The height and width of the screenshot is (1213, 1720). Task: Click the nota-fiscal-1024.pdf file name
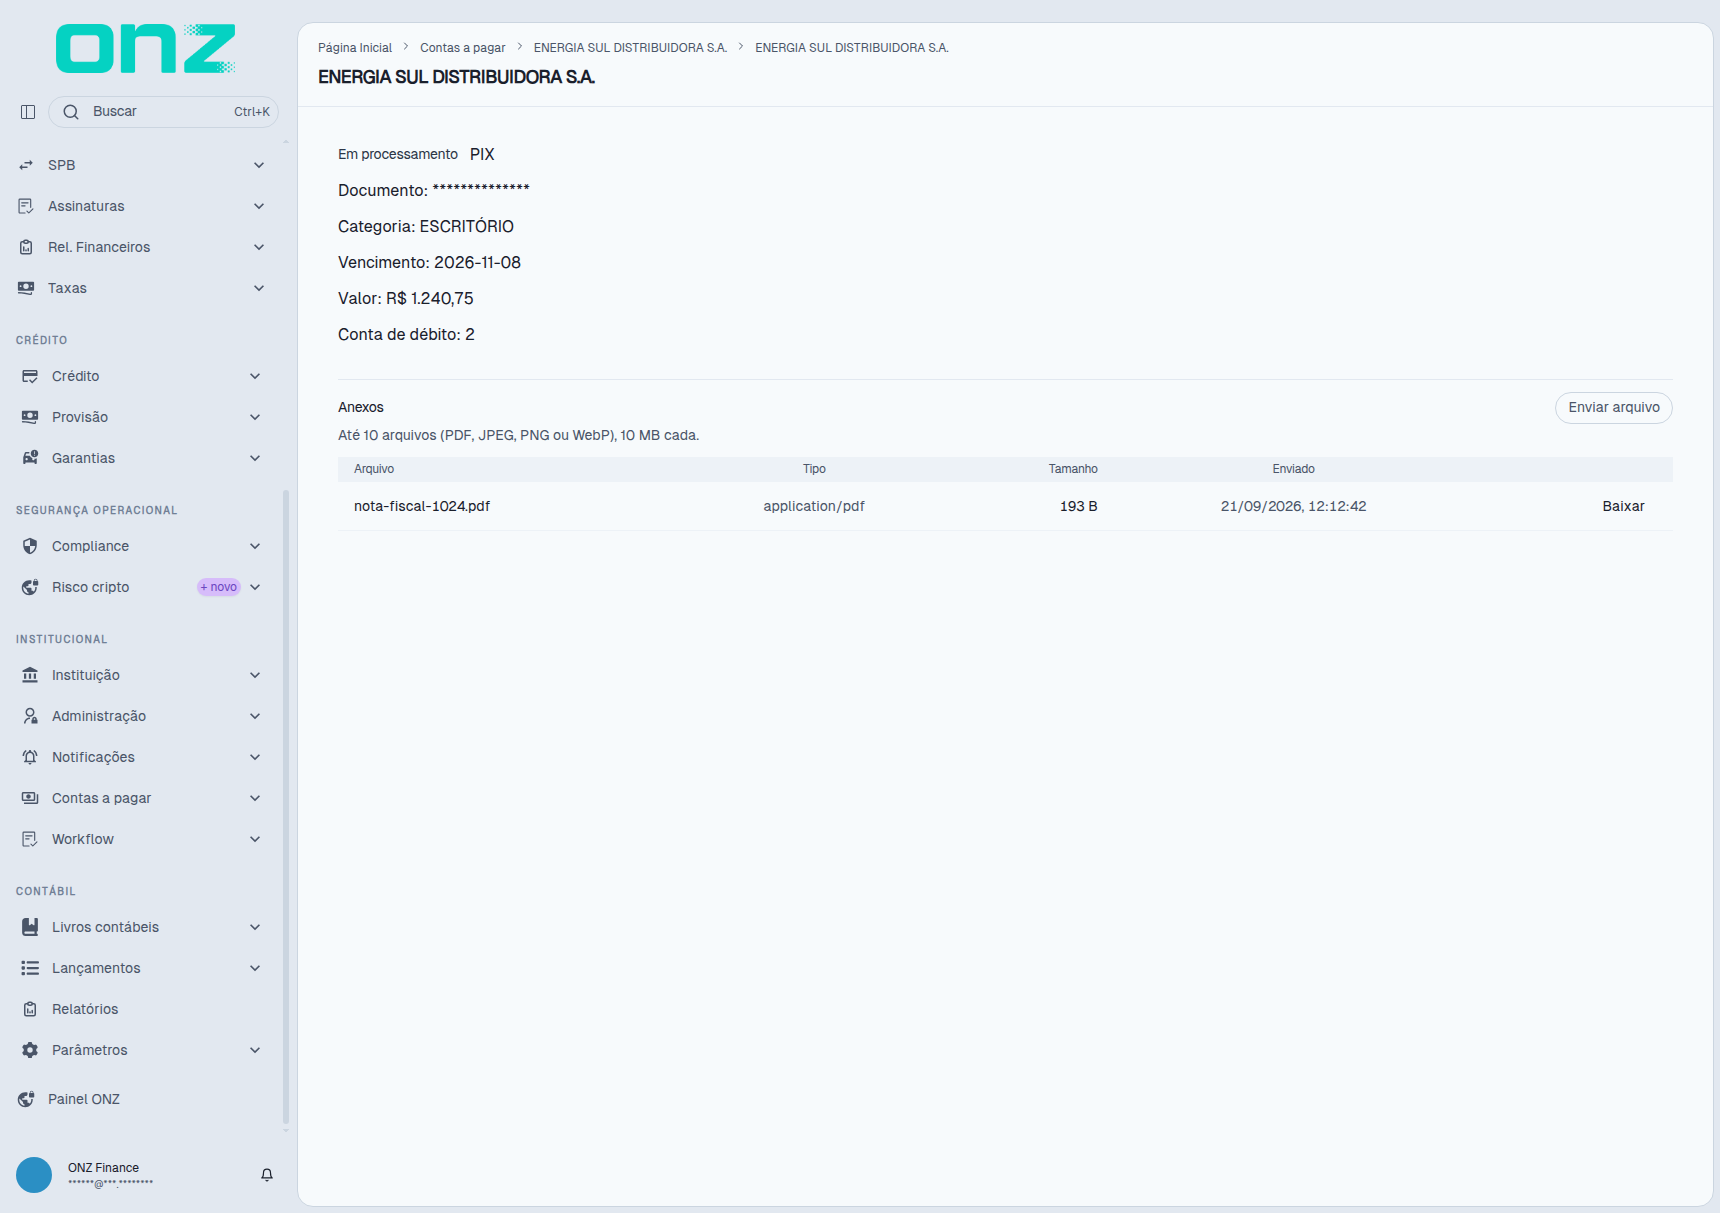coord(422,506)
